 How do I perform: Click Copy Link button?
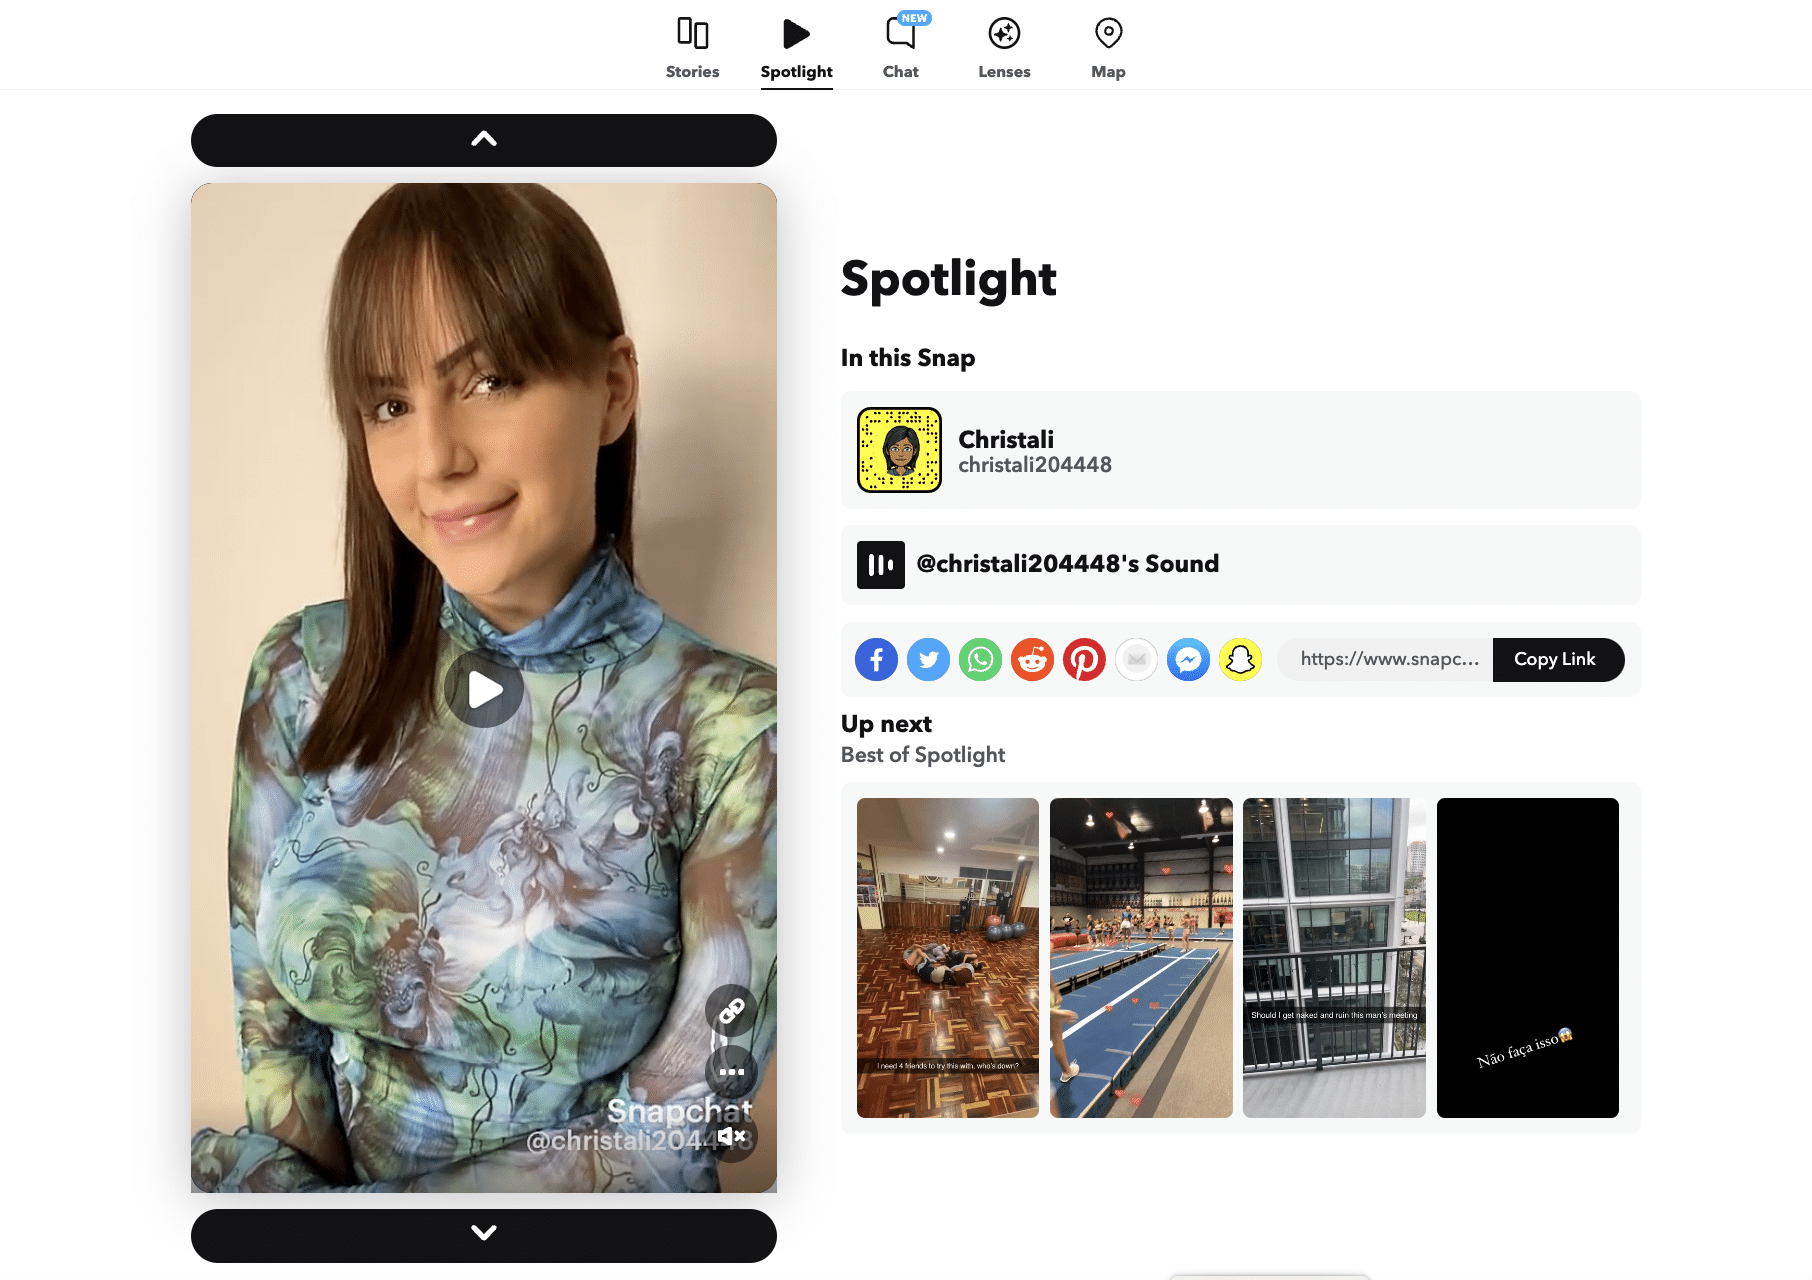point(1558,660)
